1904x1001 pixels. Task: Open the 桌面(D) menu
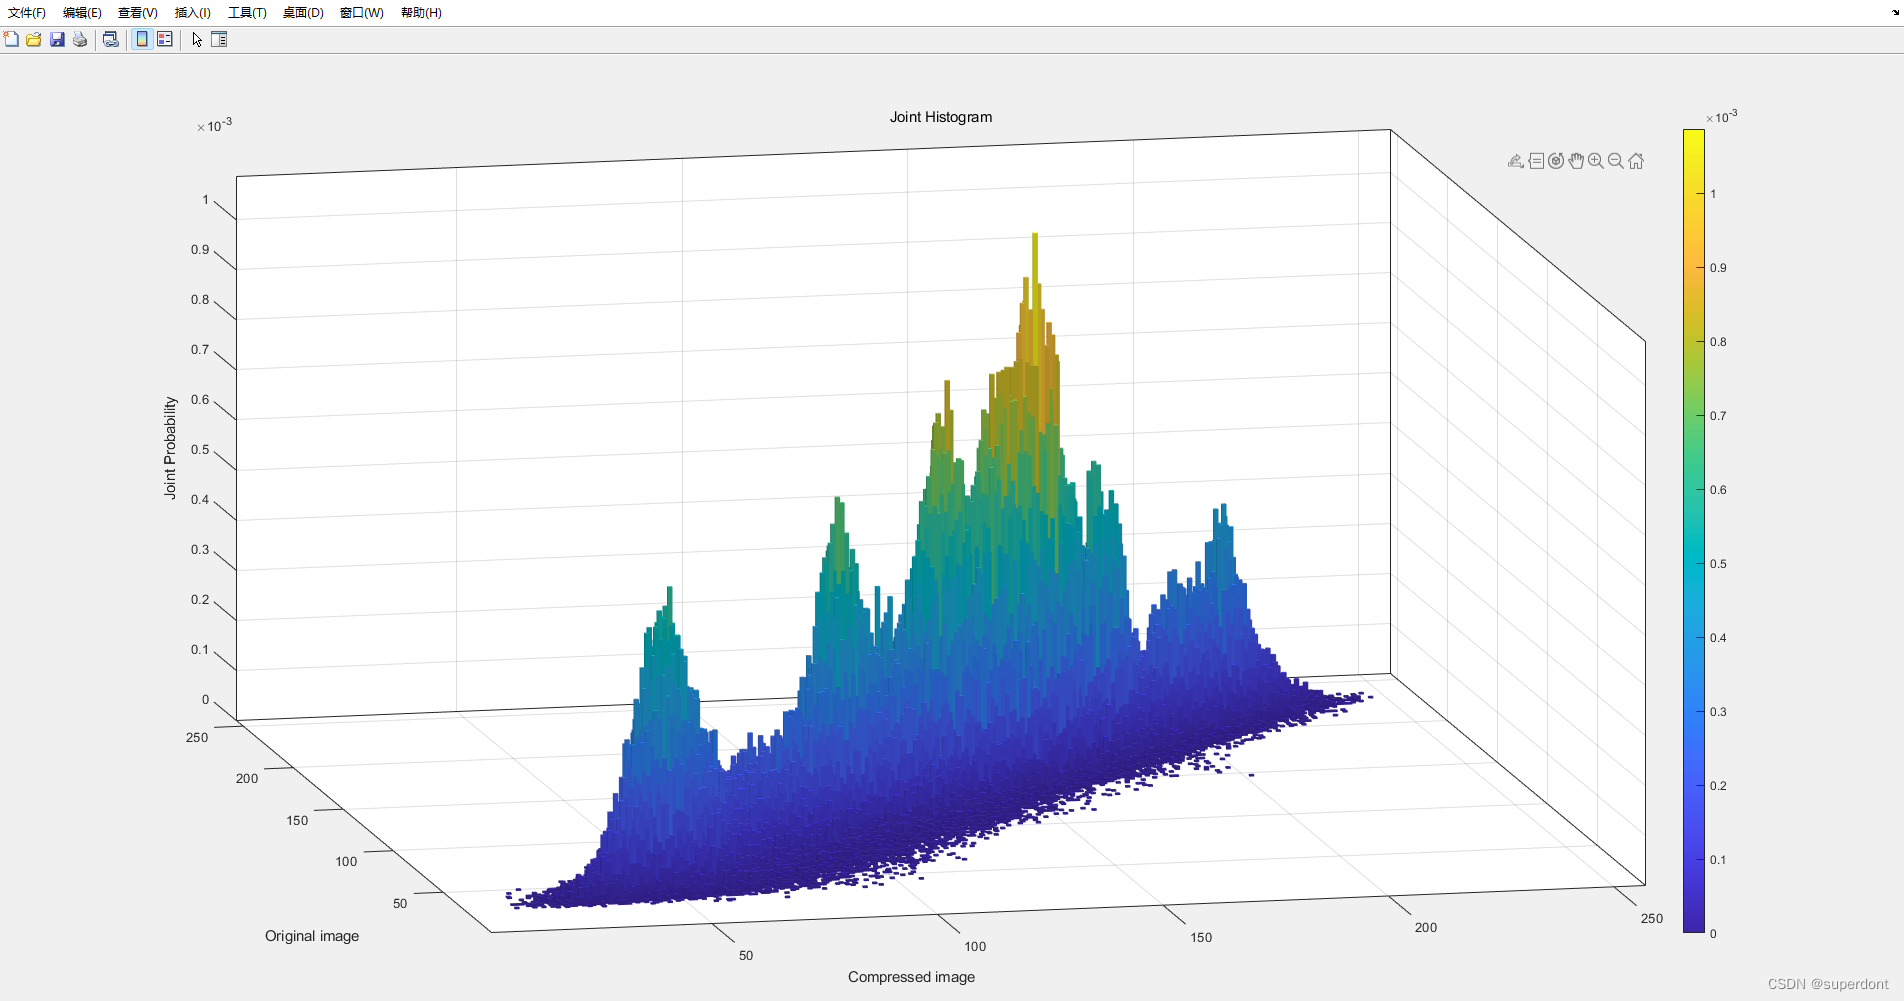point(303,13)
